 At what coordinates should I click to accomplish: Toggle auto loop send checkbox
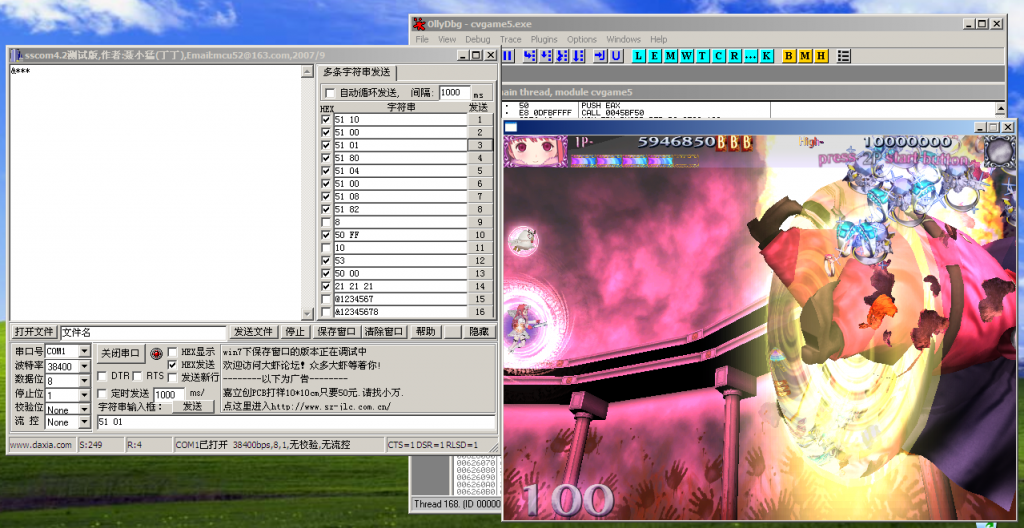point(330,93)
